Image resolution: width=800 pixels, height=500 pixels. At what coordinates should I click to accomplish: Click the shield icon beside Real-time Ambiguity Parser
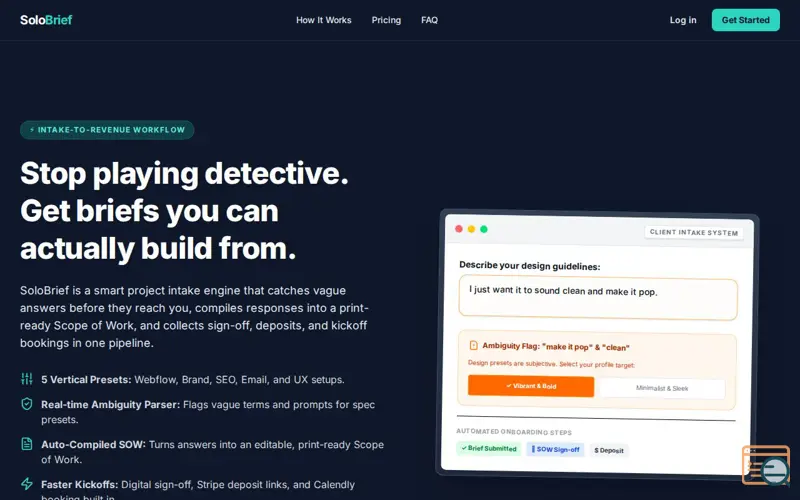pos(27,404)
